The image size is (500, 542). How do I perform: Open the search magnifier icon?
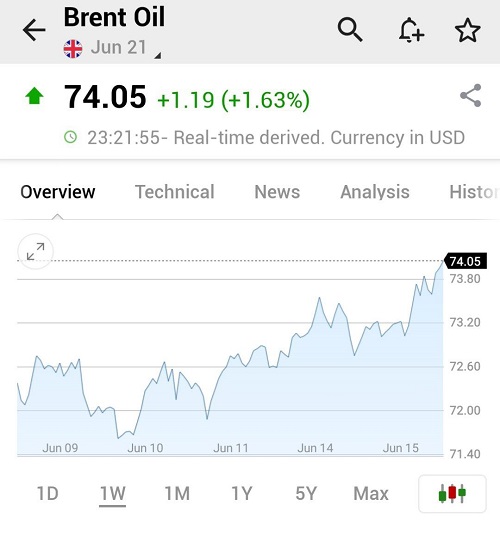click(x=350, y=30)
